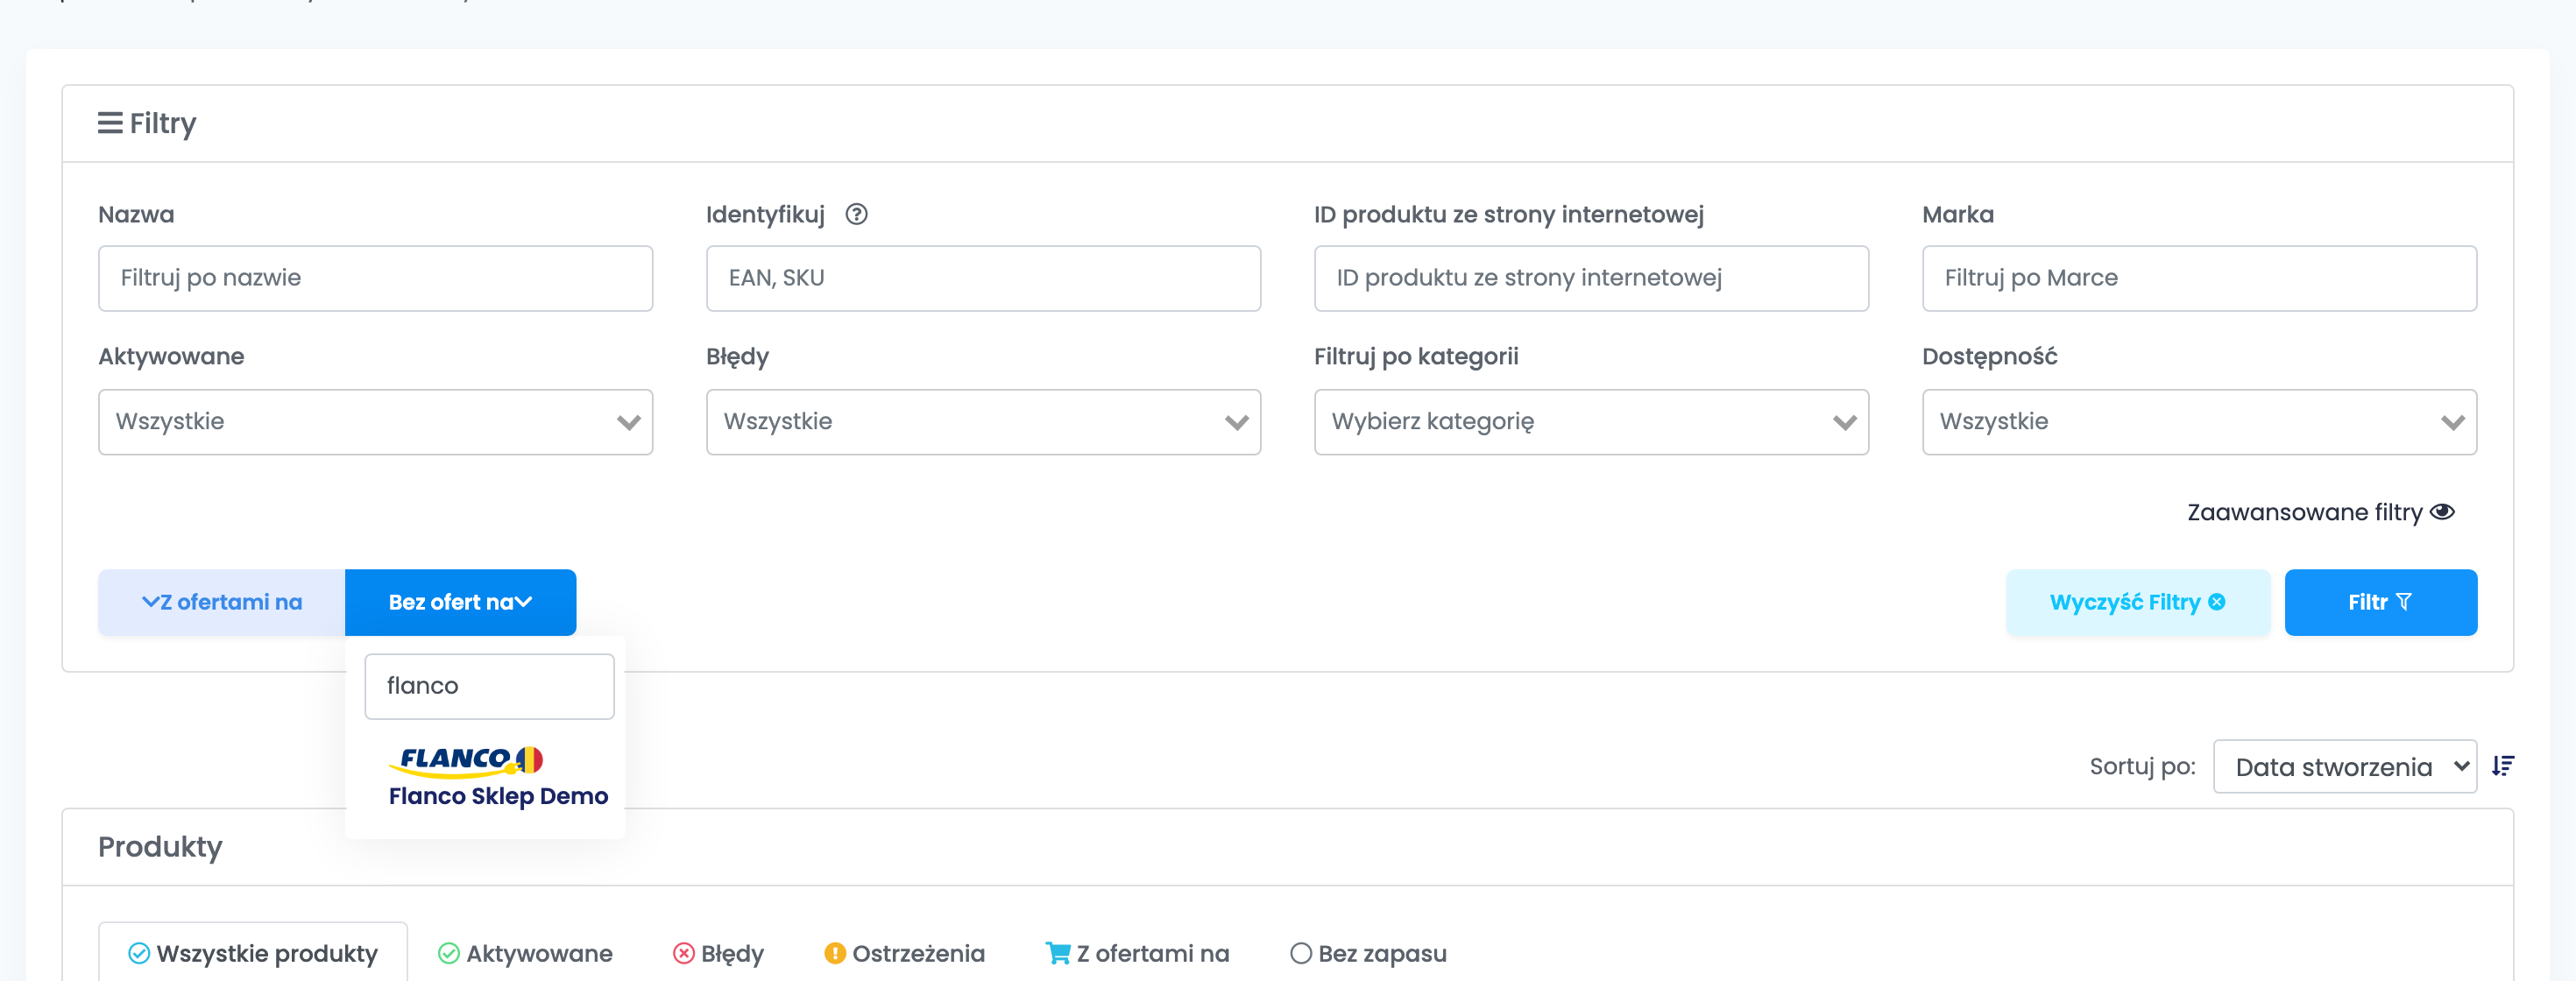Screen dimensions: 2576x981
Task: Show advanced filters via Zaawansowane filtry
Action: [x=2320, y=512]
